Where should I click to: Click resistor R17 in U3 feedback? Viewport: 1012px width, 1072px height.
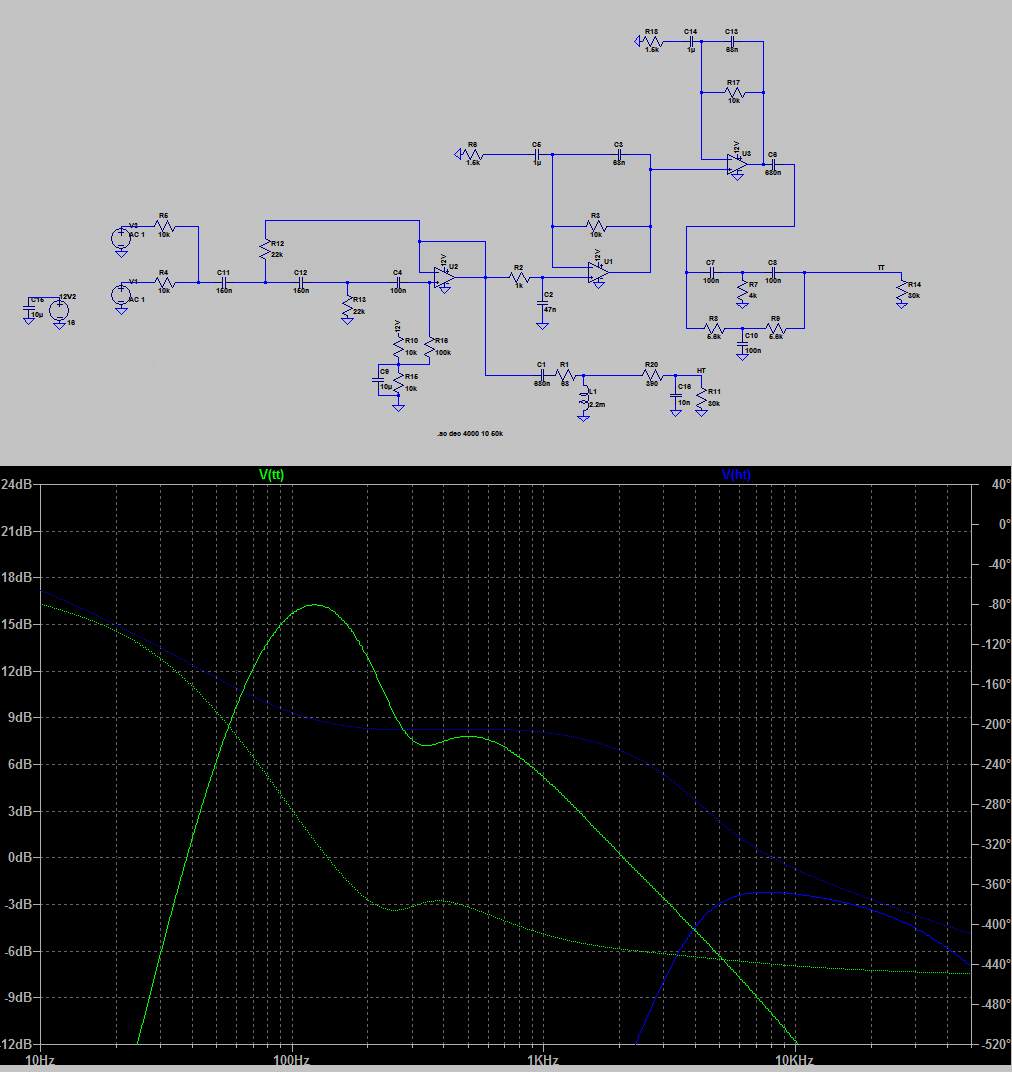click(x=734, y=92)
